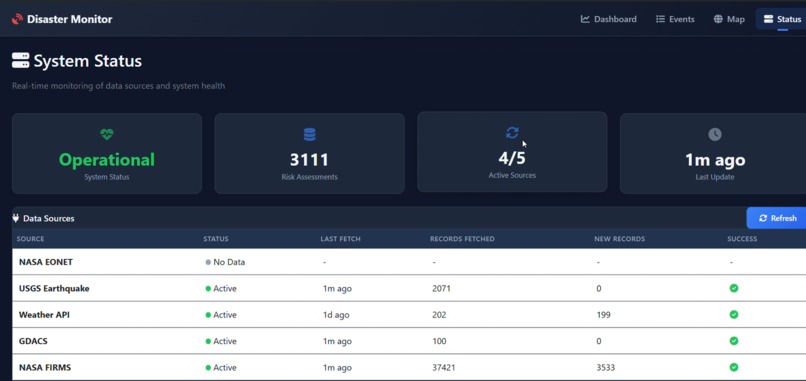Click the success checkmark for NASA FIRMS
The height and width of the screenshot is (381, 806).
734,367
